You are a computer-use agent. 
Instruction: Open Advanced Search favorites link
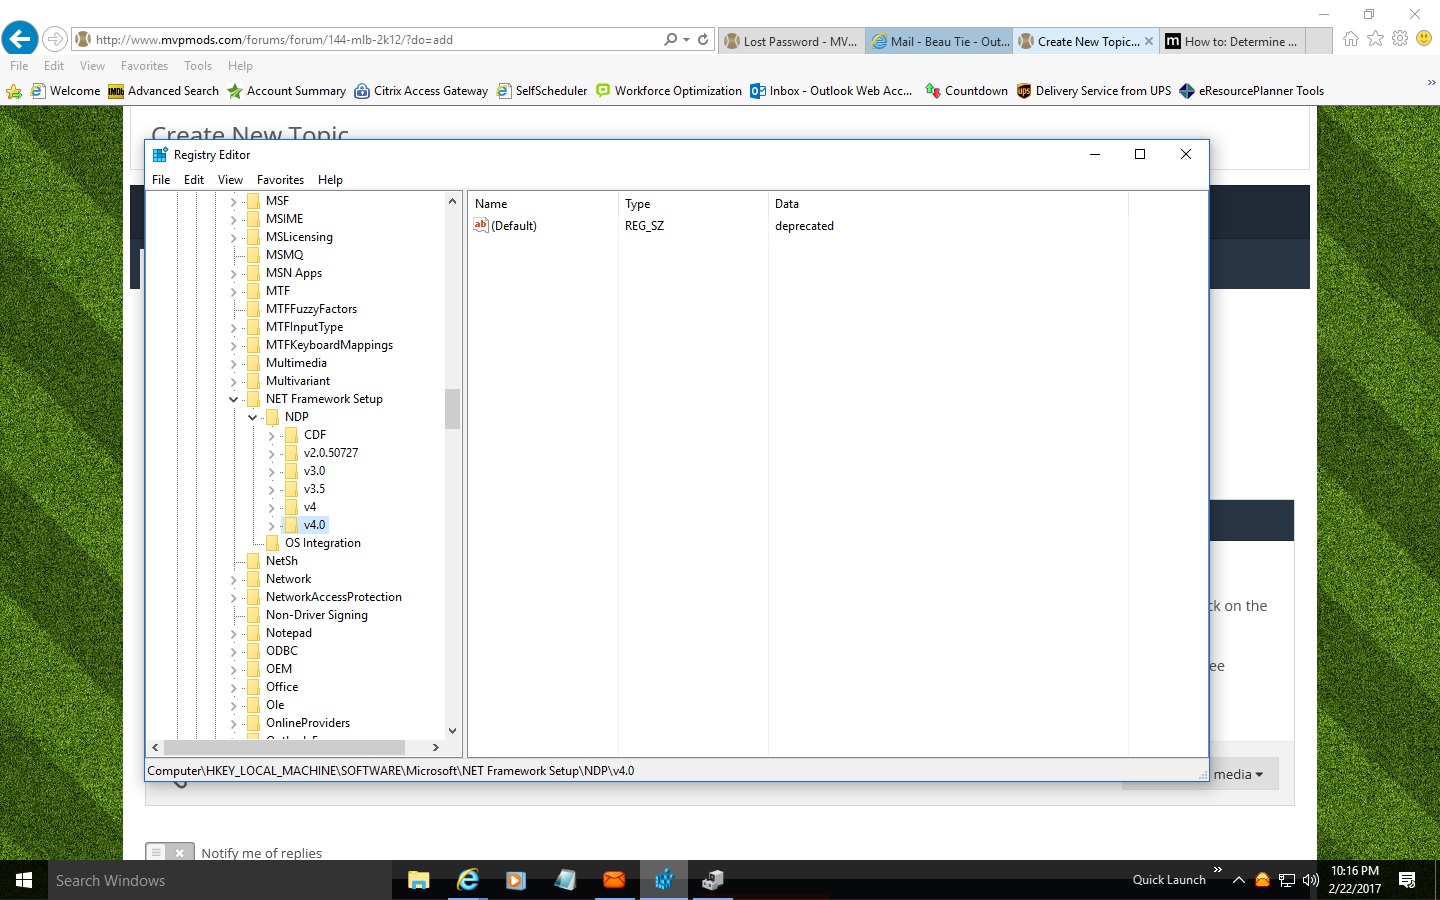pyautogui.click(x=163, y=91)
